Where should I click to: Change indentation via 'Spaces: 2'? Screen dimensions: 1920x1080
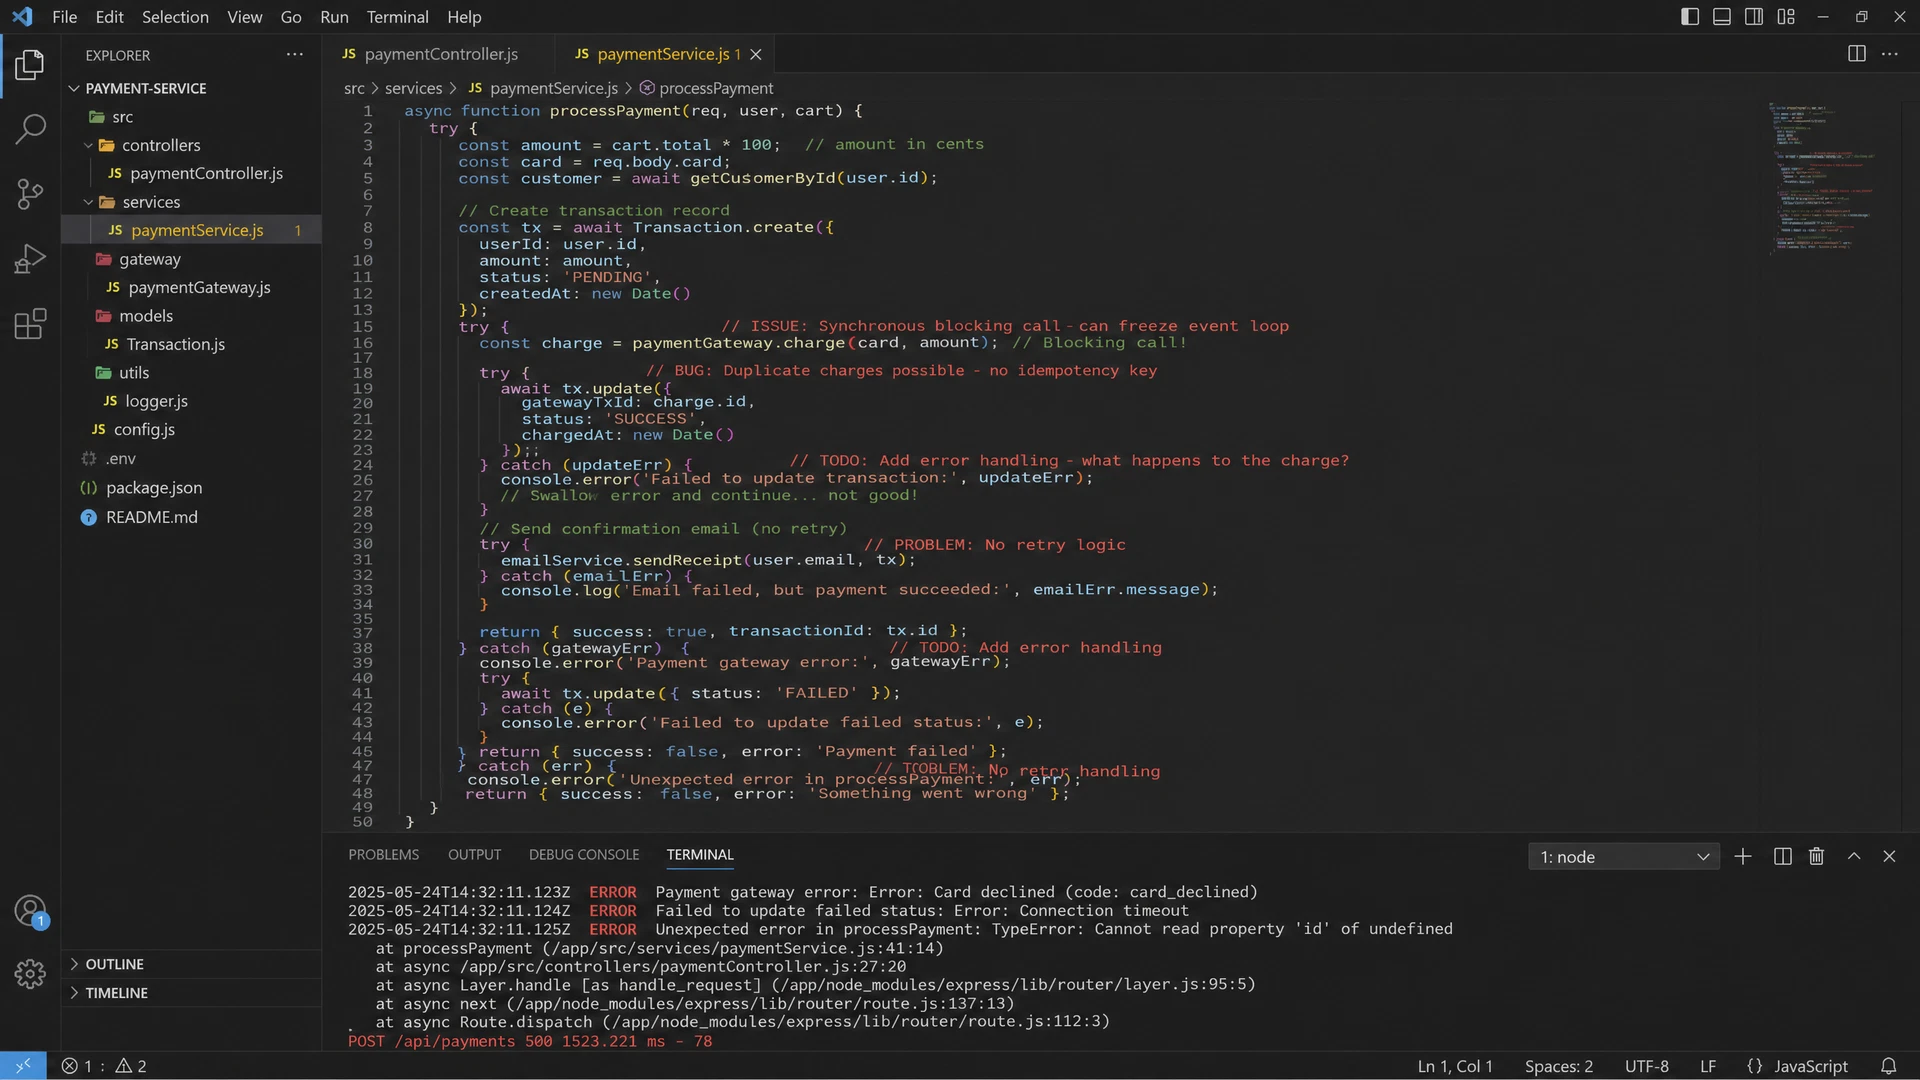pos(1559,1066)
